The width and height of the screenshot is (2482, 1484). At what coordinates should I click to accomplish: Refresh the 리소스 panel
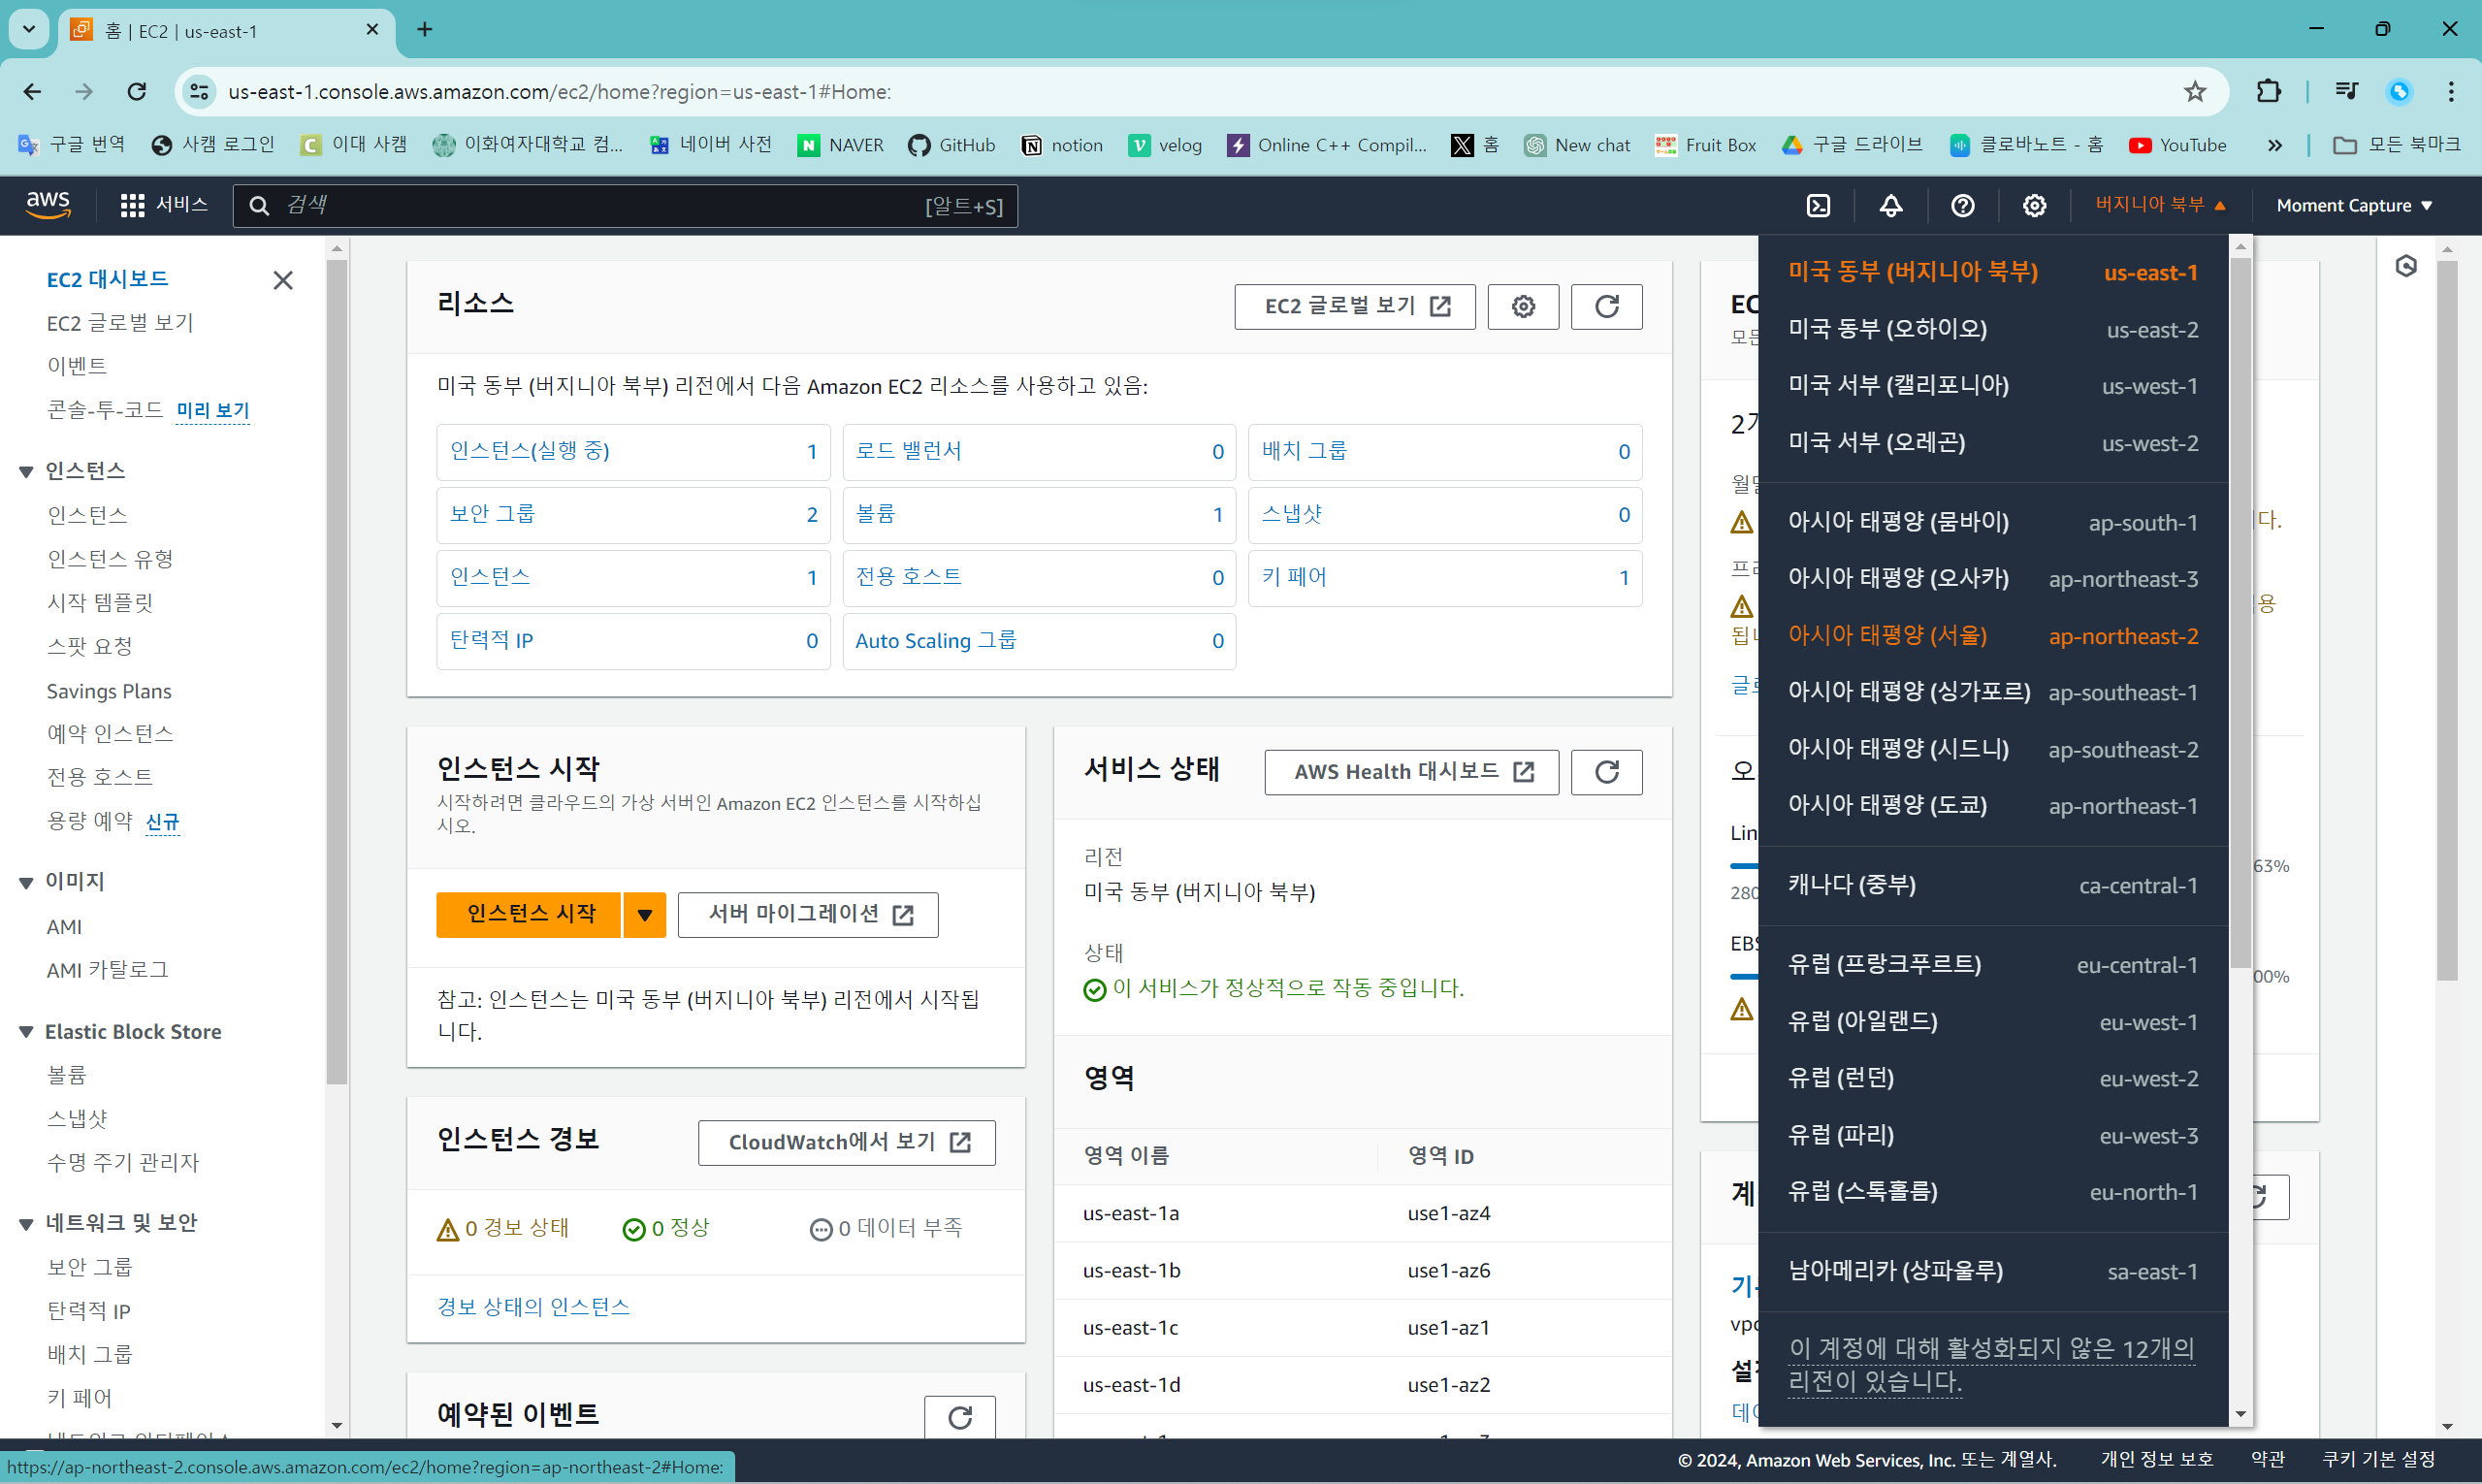tap(1606, 306)
